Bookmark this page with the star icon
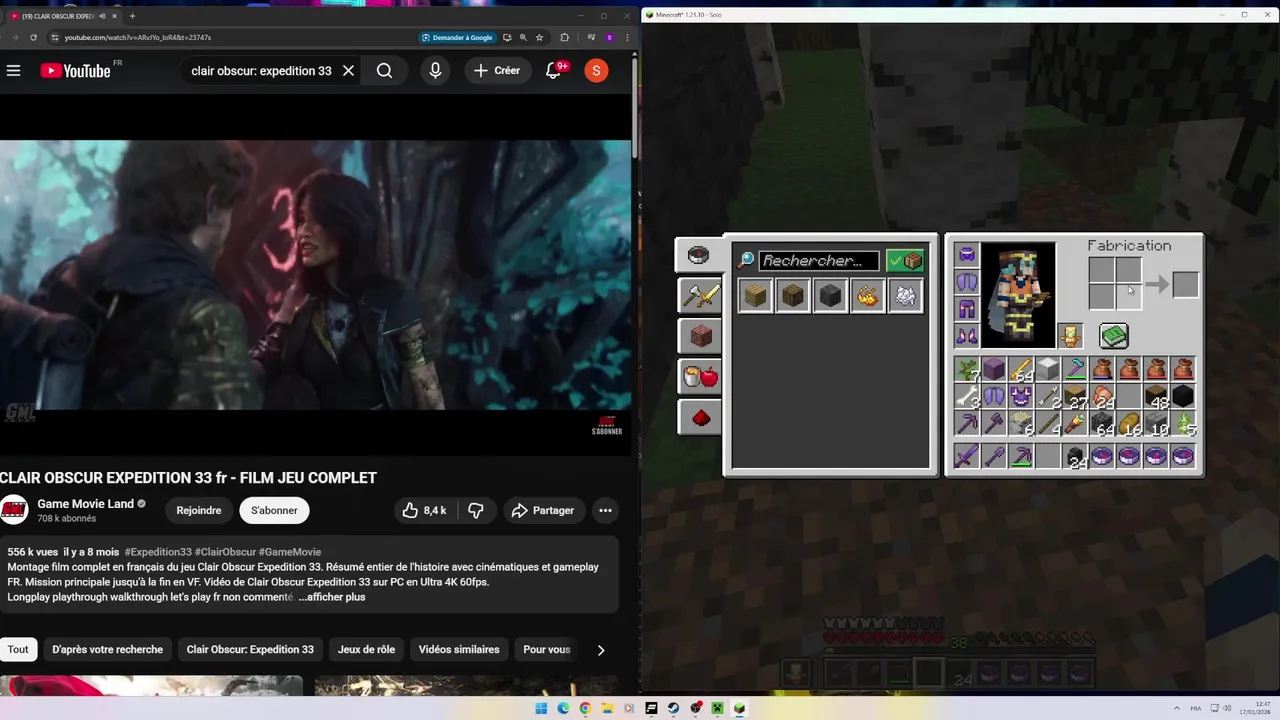Viewport: 1280px width, 720px height. (x=539, y=37)
